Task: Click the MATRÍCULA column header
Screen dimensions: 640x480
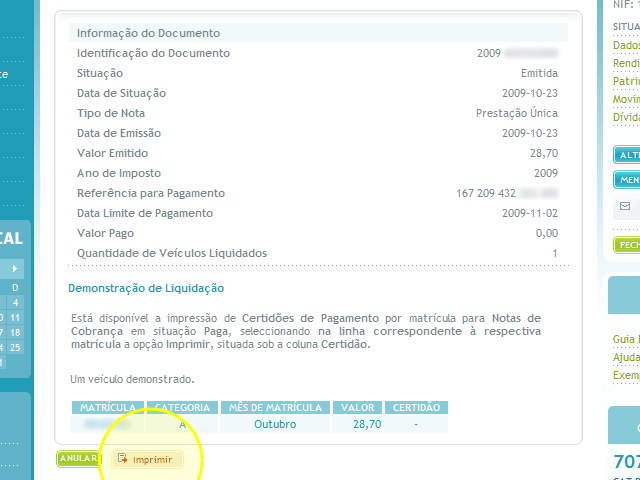Action: (108, 407)
